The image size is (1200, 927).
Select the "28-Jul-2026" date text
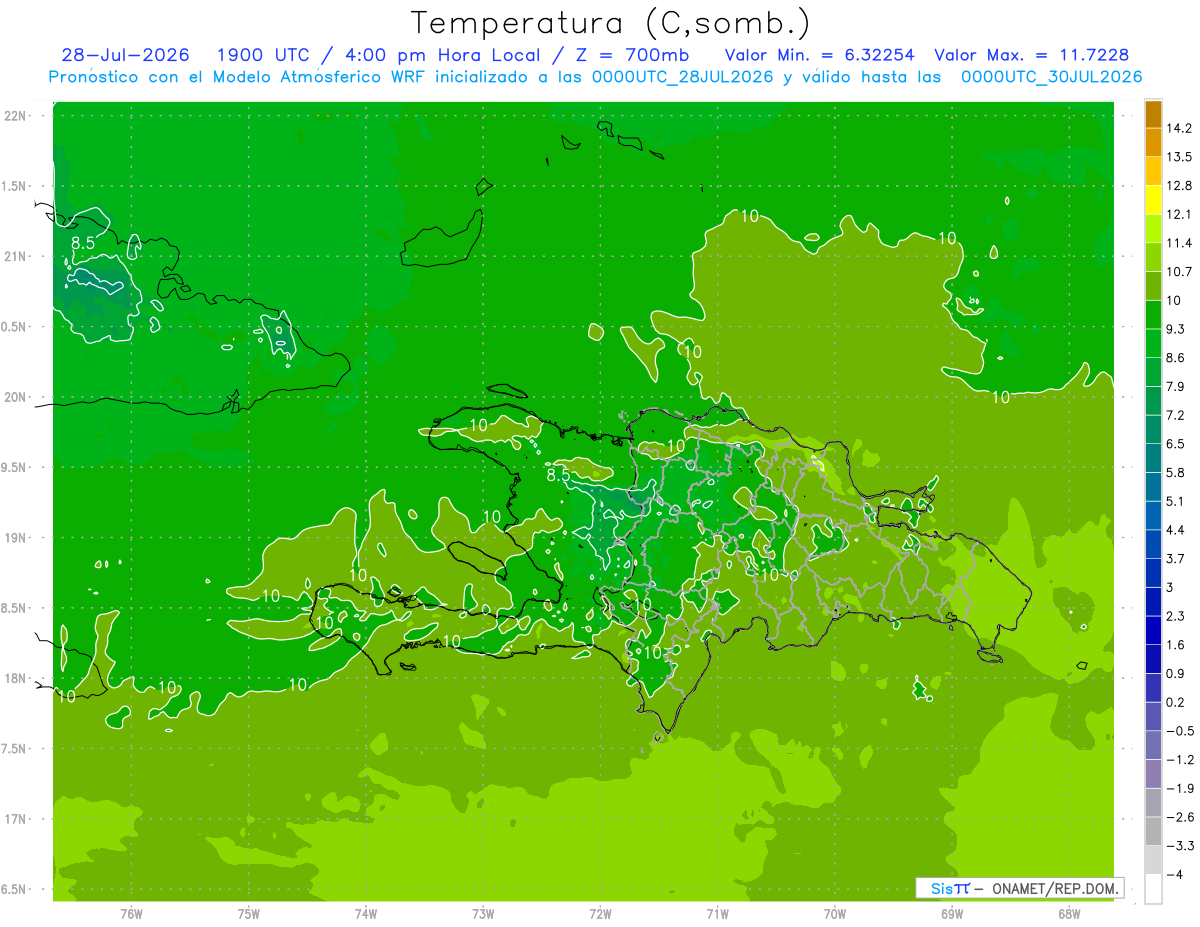tap(128, 55)
